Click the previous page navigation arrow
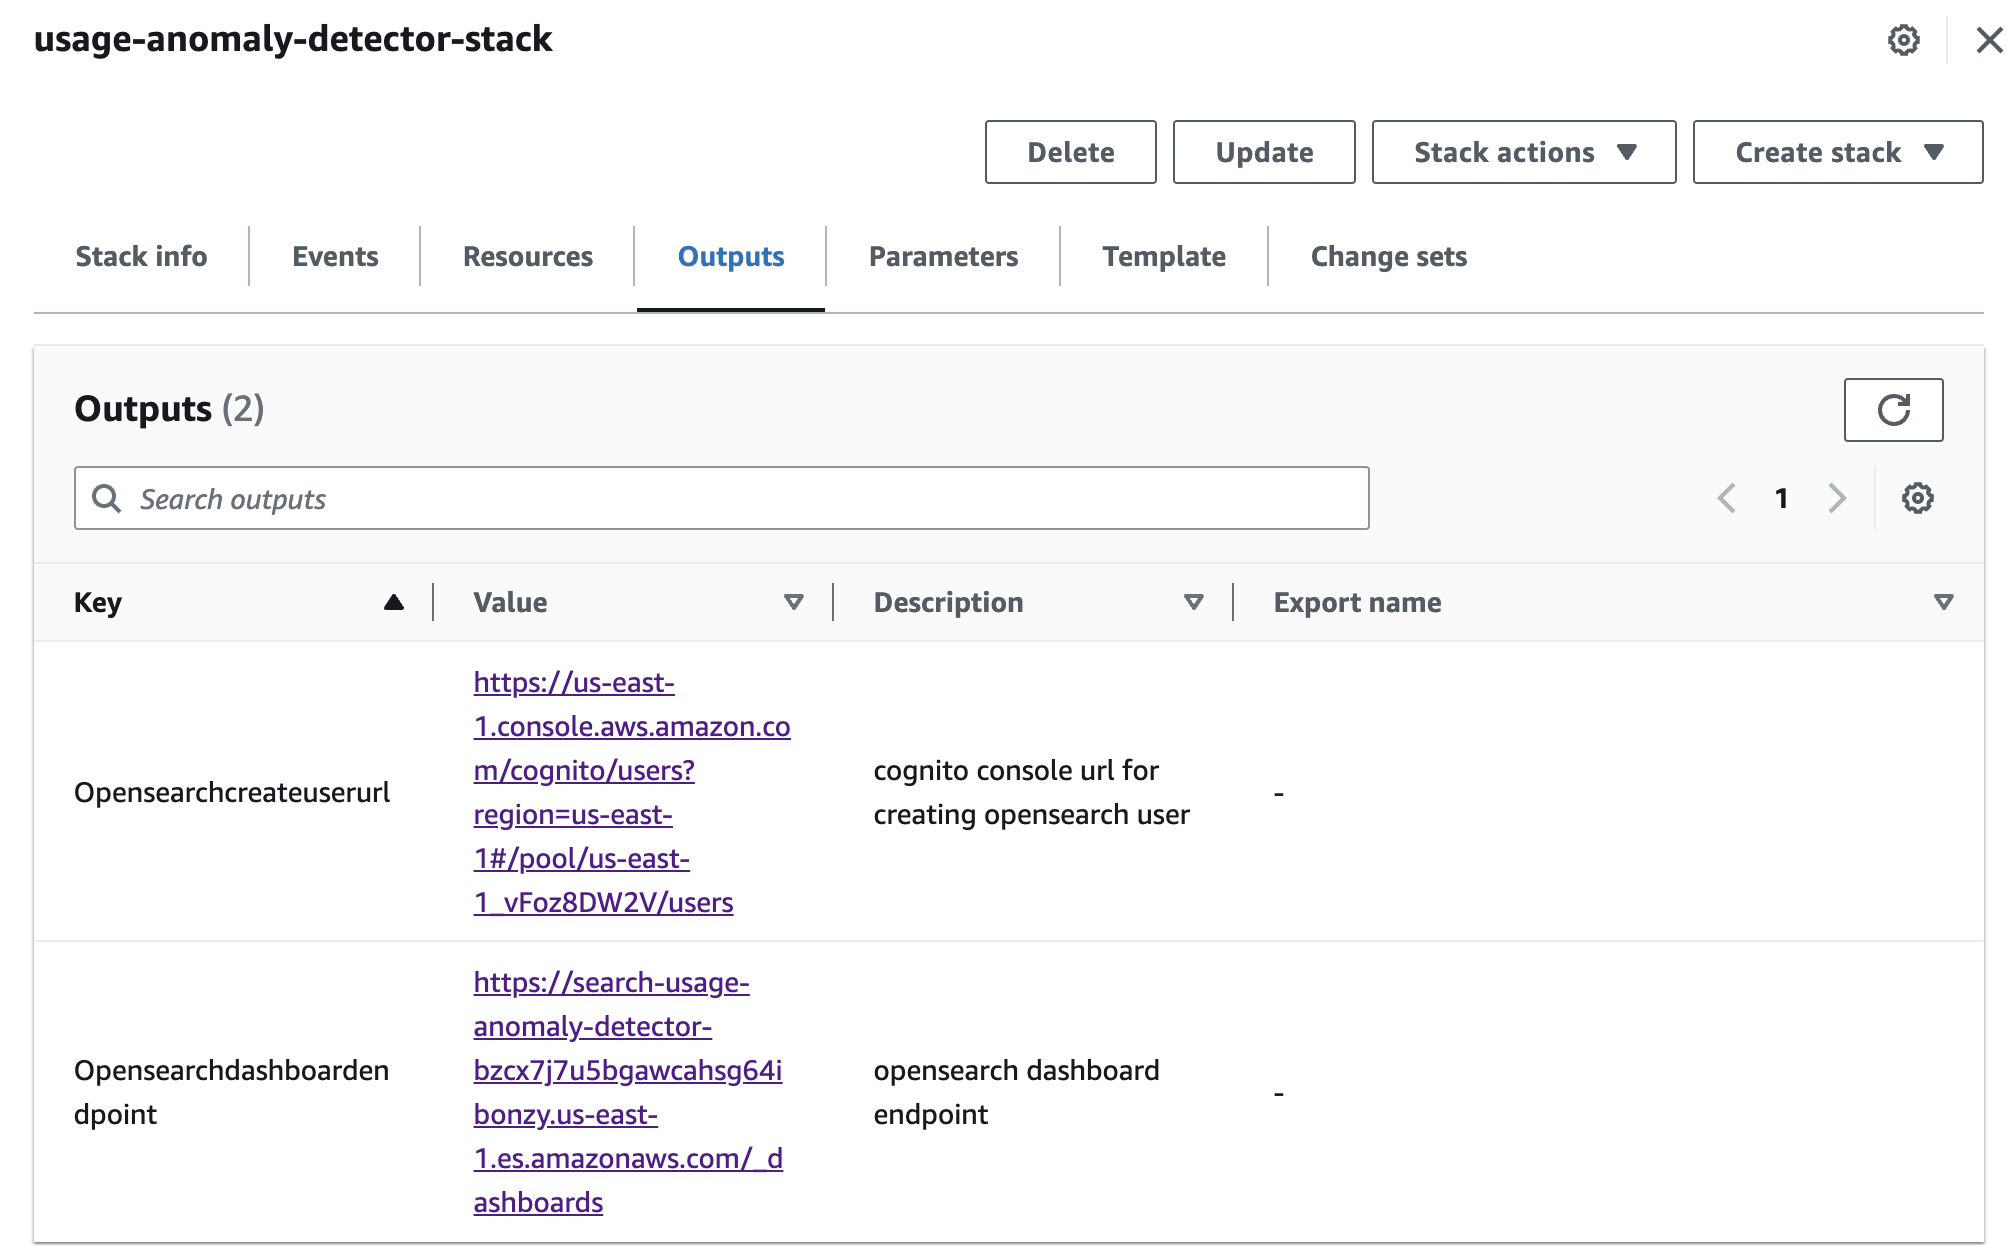 1726,498
